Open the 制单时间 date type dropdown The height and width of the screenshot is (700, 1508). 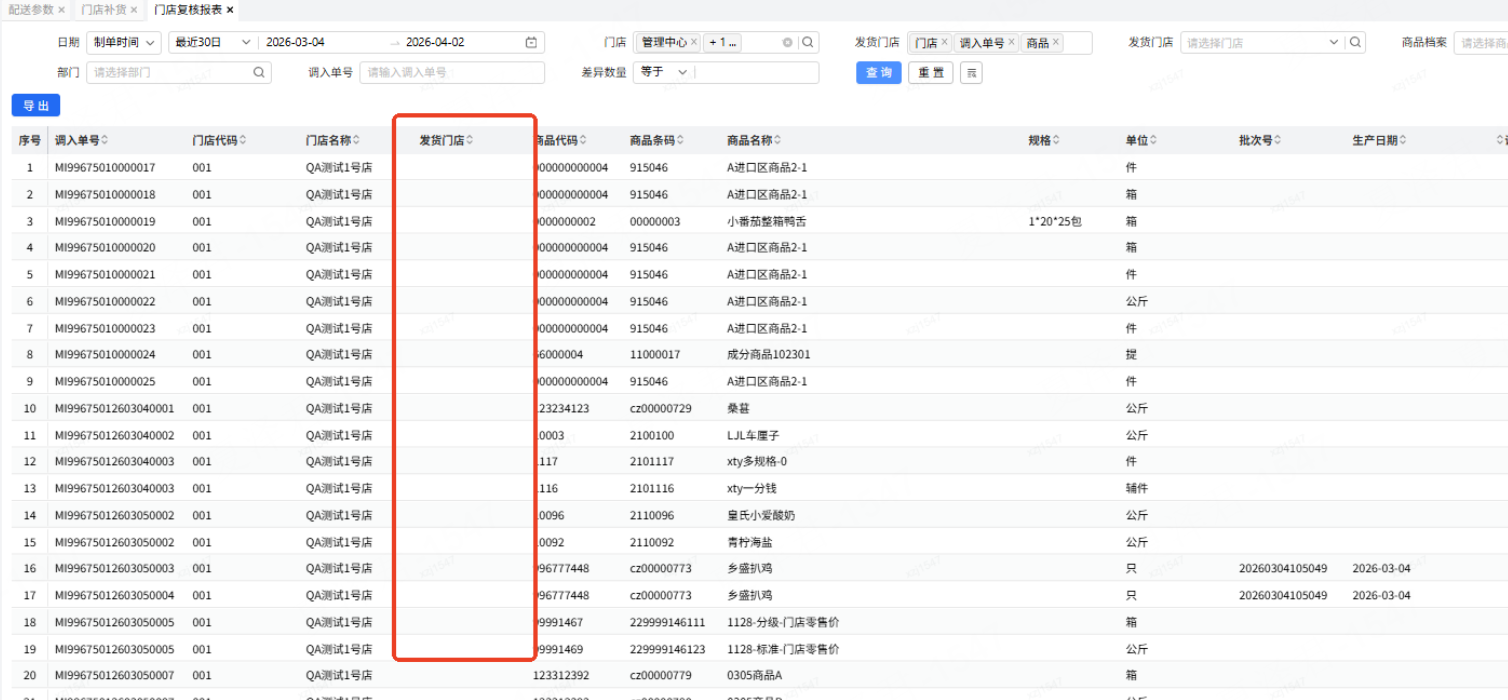click(x=123, y=43)
